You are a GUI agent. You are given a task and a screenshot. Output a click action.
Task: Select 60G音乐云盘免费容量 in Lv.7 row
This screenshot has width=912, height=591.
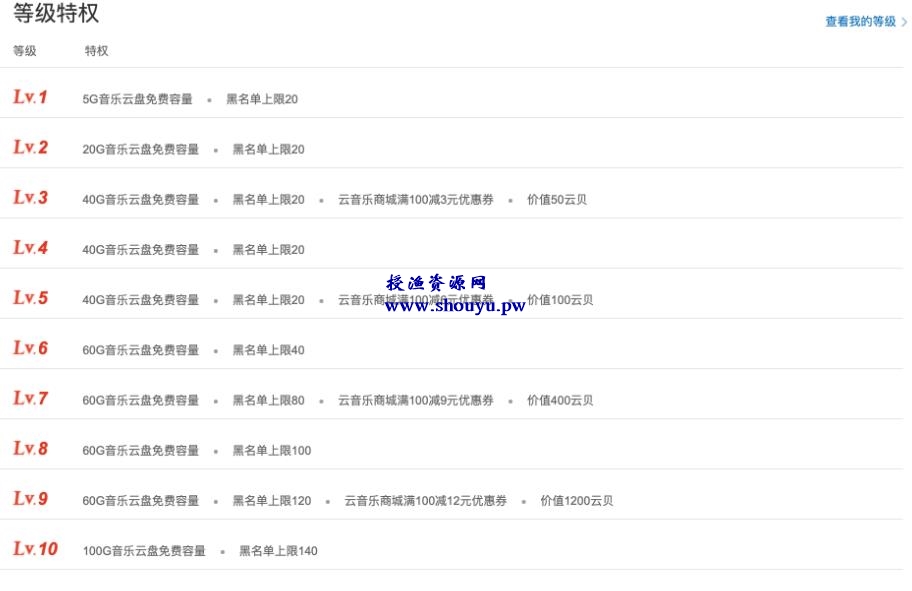tap(140, 400)
